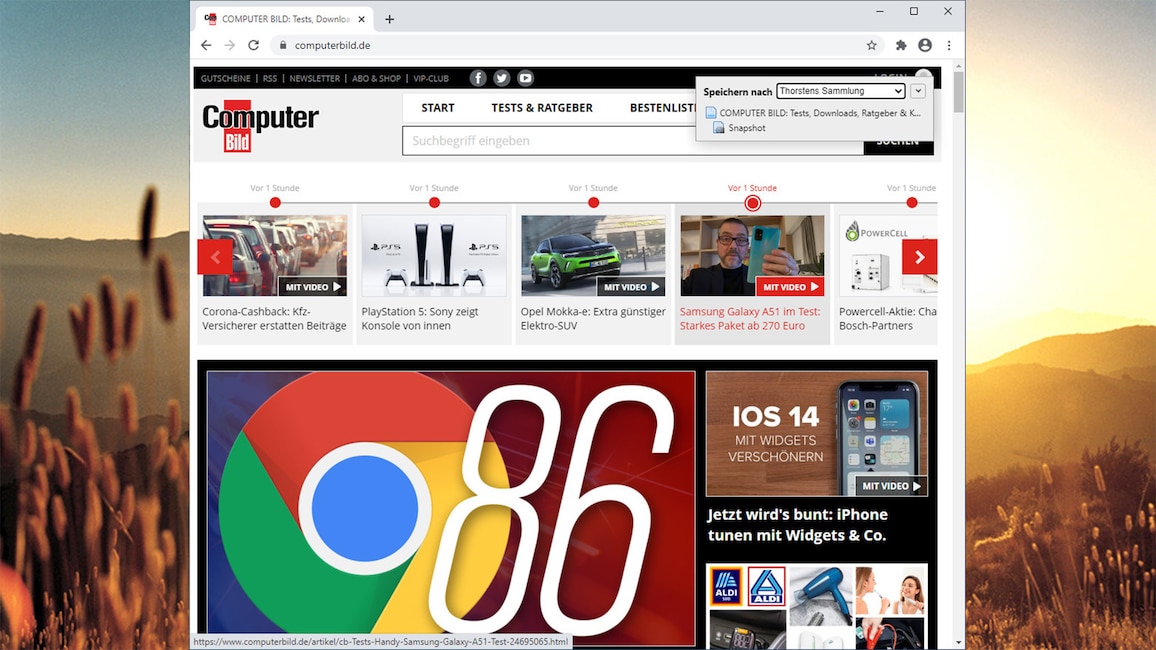Screen dimensions: 1156x650
Task: Open the Twitter icon in top bar
Action: coord(502,78)
